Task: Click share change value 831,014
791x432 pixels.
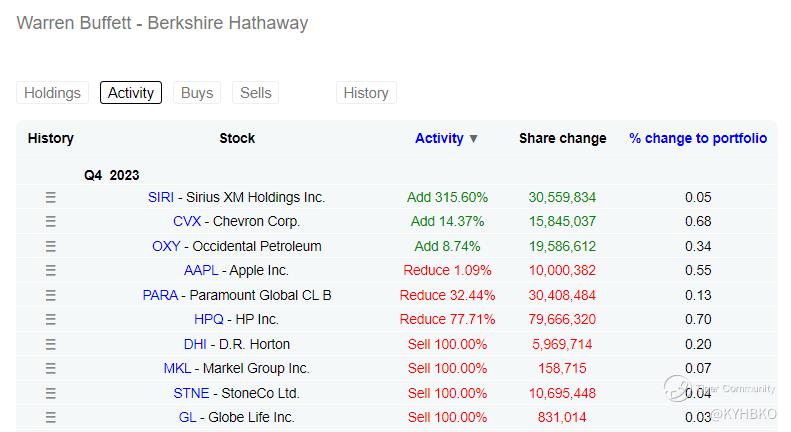Action: click(x=562, y=417)
